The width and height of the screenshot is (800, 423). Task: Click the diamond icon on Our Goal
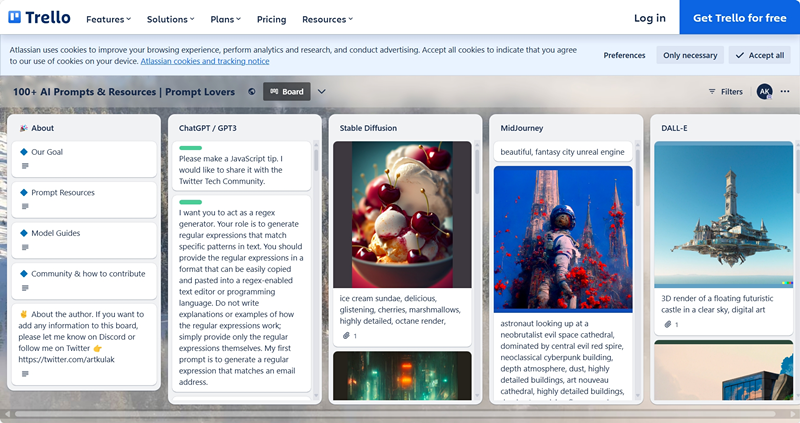click(23, 152)
